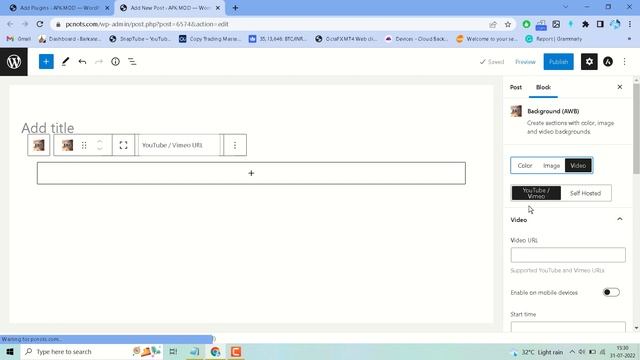Open the document Details info icon

pyautogui.click(x=116, y=62)
